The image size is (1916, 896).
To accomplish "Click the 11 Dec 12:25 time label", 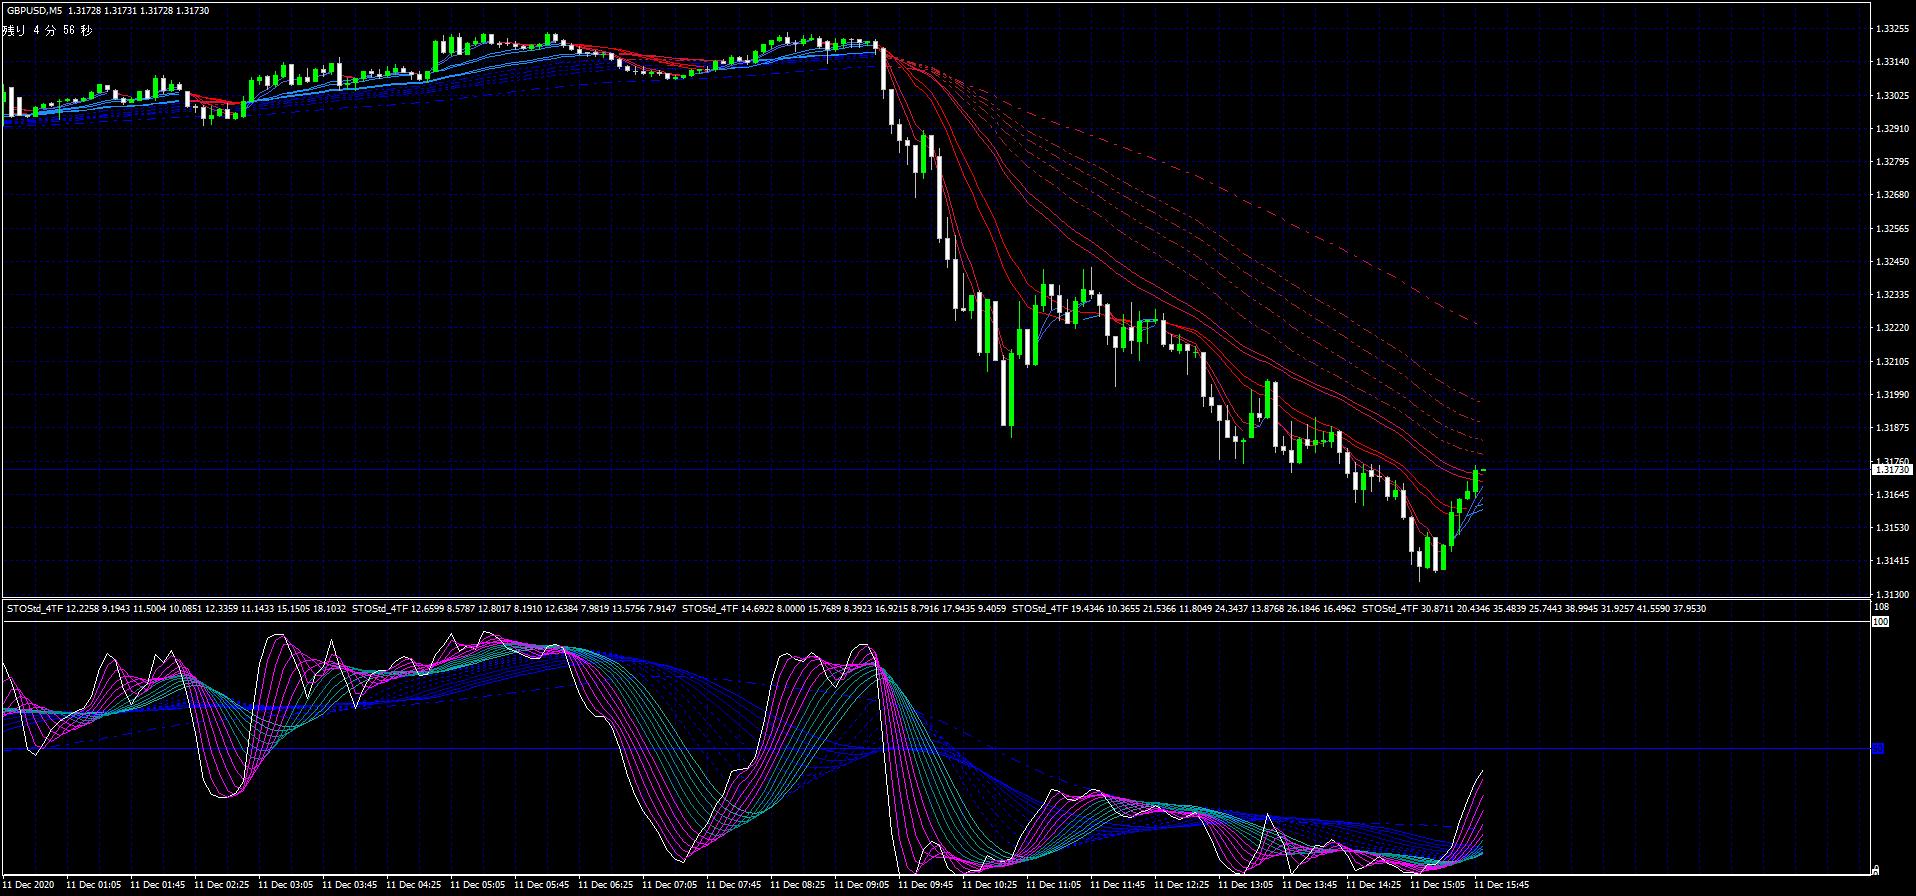I will (x=1181, y=885).
